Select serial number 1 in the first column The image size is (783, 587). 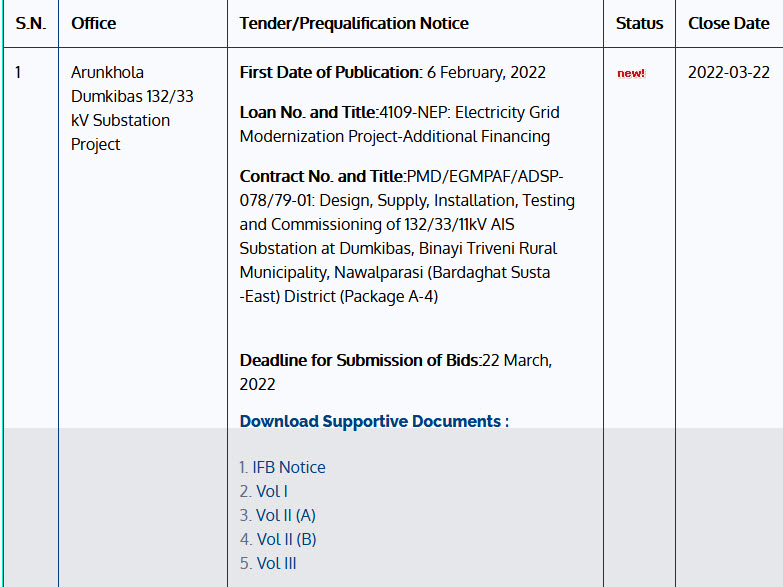(x=18, y=72)
